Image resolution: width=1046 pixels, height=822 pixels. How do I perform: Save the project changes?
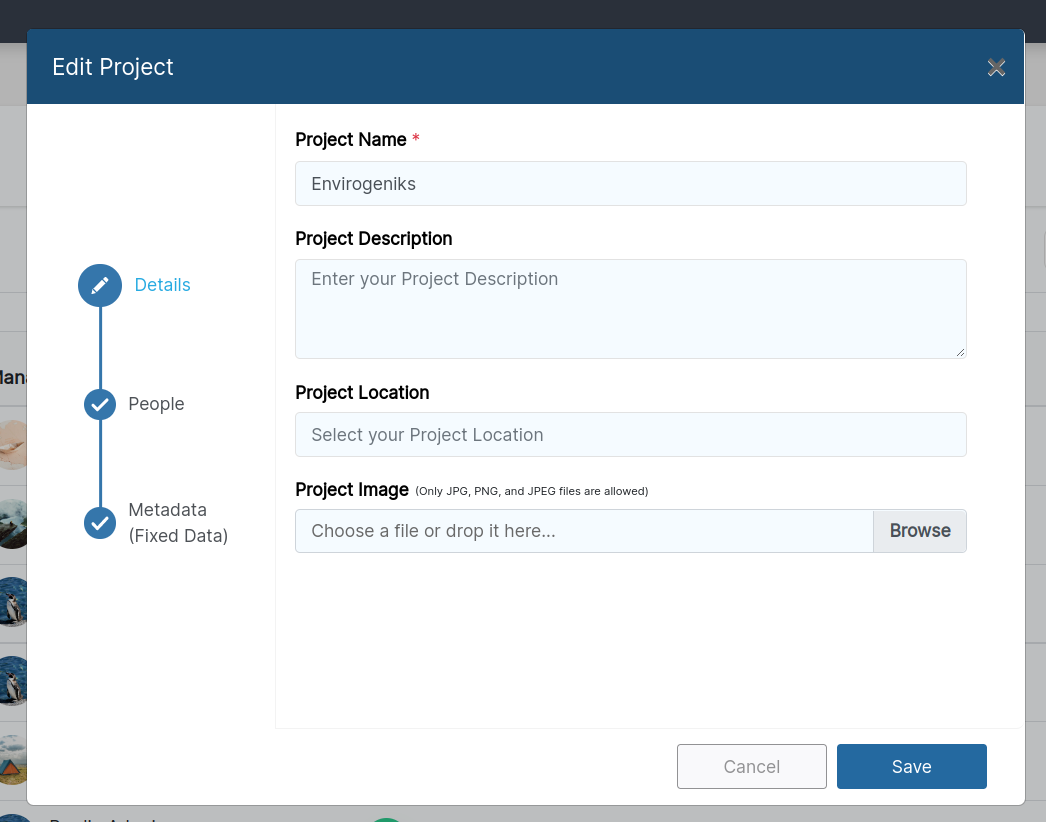tap(912, 767)
